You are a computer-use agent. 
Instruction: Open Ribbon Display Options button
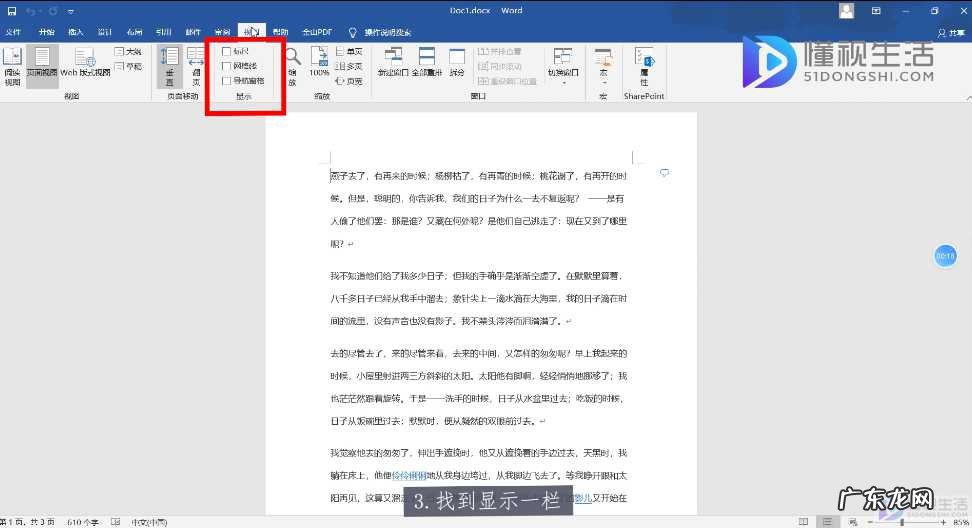[876, 11]
